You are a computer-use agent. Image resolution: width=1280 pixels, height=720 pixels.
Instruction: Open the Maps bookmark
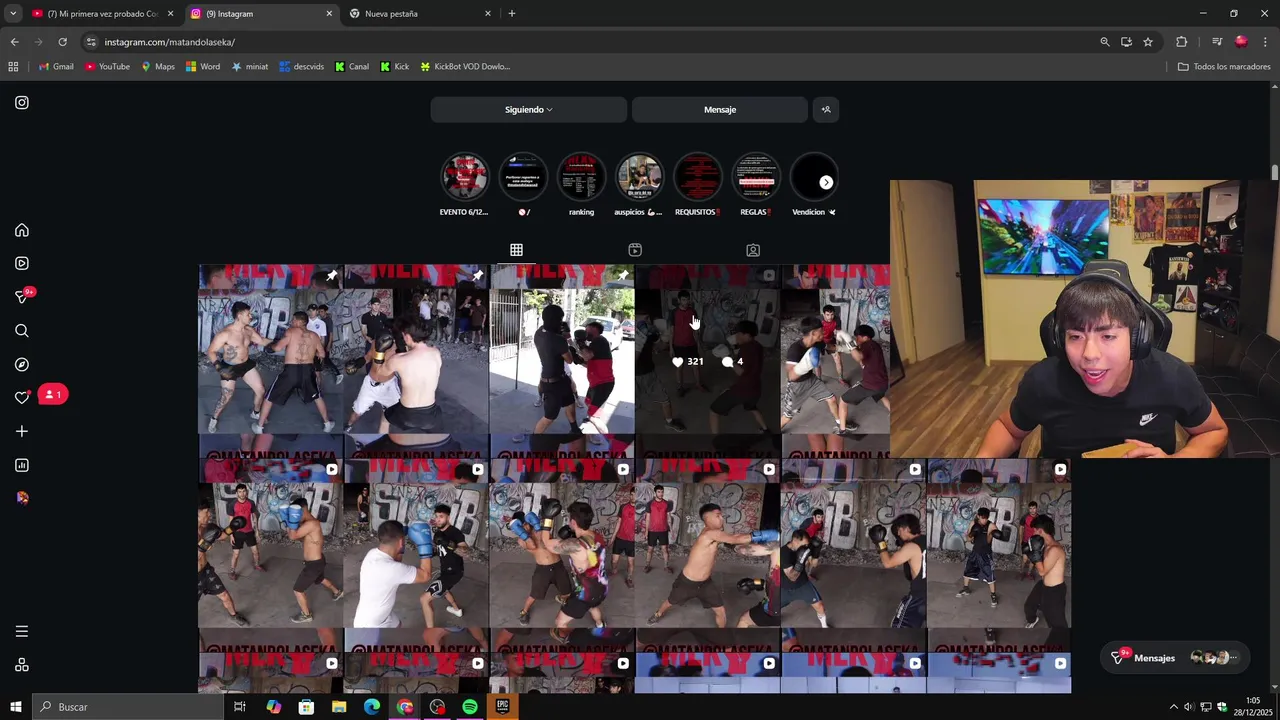pyautogui.click(x=158, y=67)
